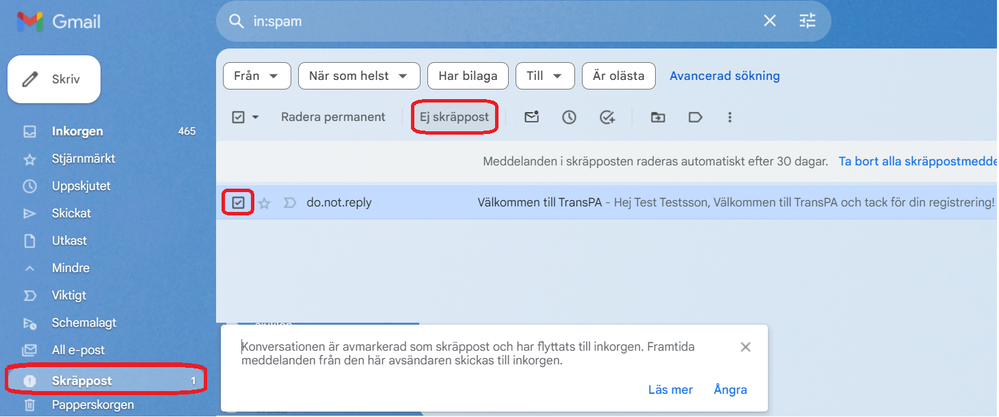Image resolution: width=999 pixels, height=417 pixels.
Task: Open the three-dot more menu
Action: [730, 117]
